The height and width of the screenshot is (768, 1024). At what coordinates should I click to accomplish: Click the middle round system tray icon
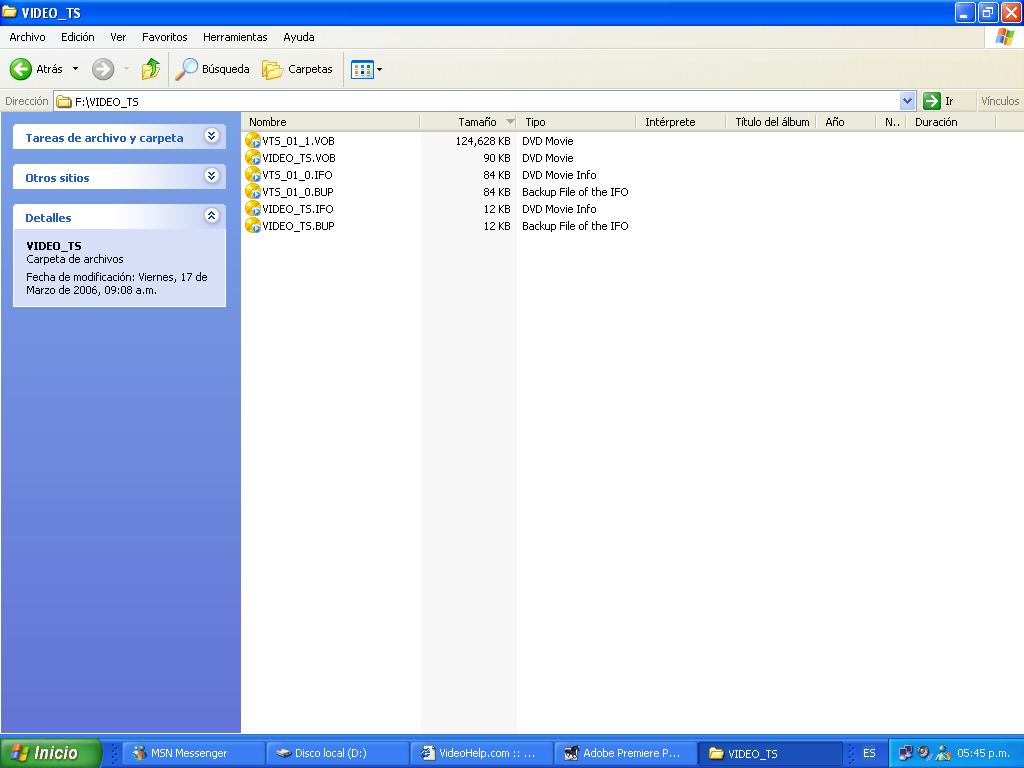click(923, 753)
